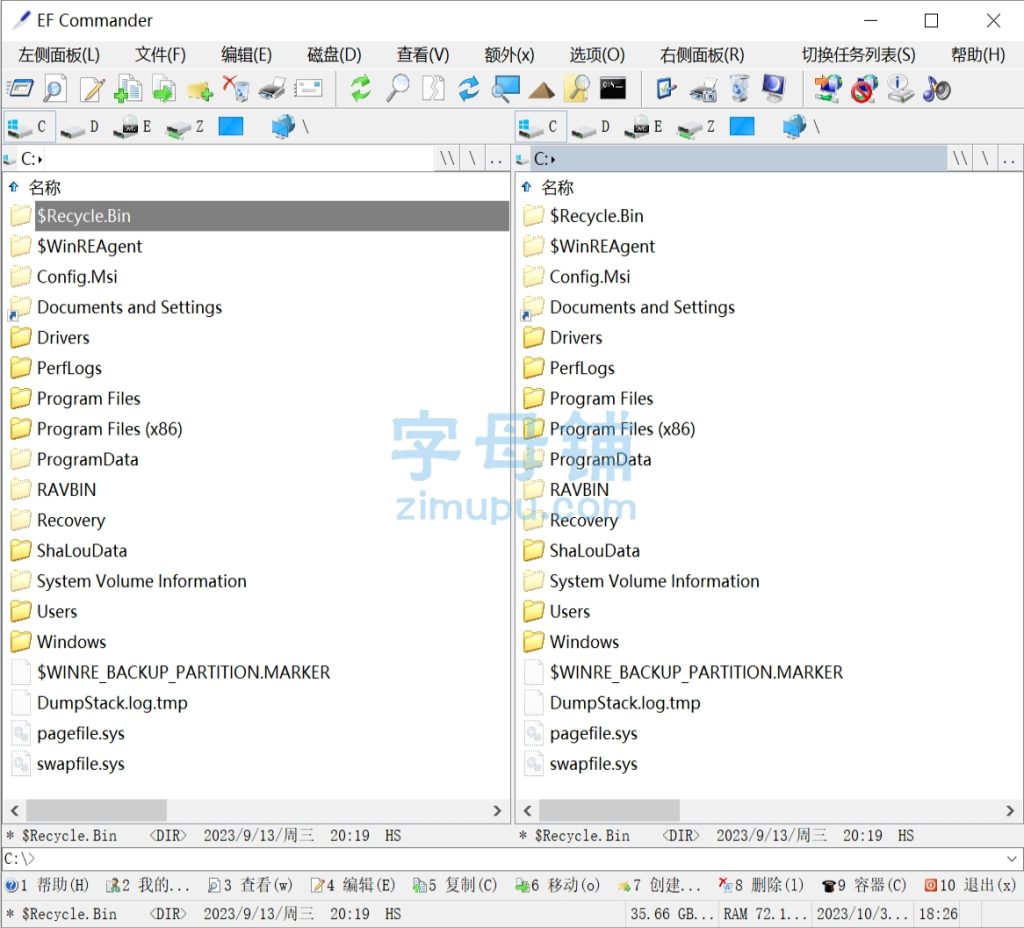Viewport: 1024px width, 928px height.
Task: Click the disconnect network drive icon
Action: click(x=864, y=89)
